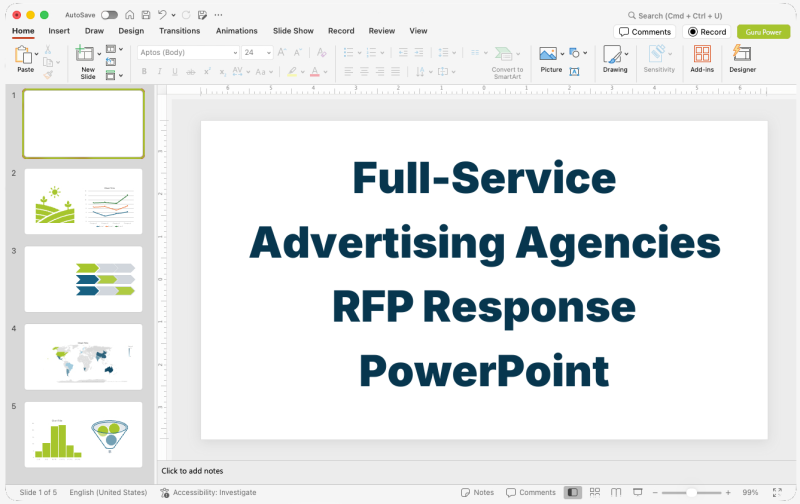800x504 pixels.
Task: Apply strikethrough formatting
Action: tap(191, 72)
